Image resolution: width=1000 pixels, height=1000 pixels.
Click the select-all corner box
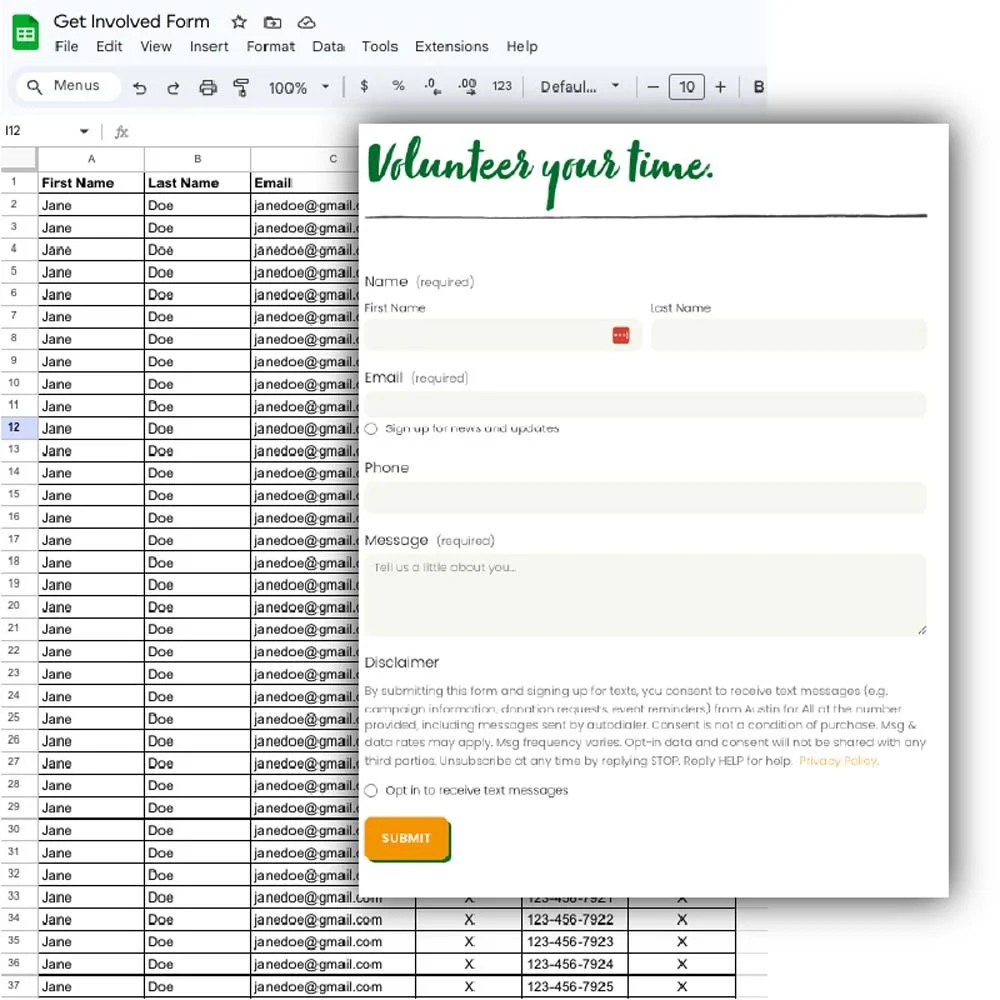pyautogui.click(x=18, y=159)
